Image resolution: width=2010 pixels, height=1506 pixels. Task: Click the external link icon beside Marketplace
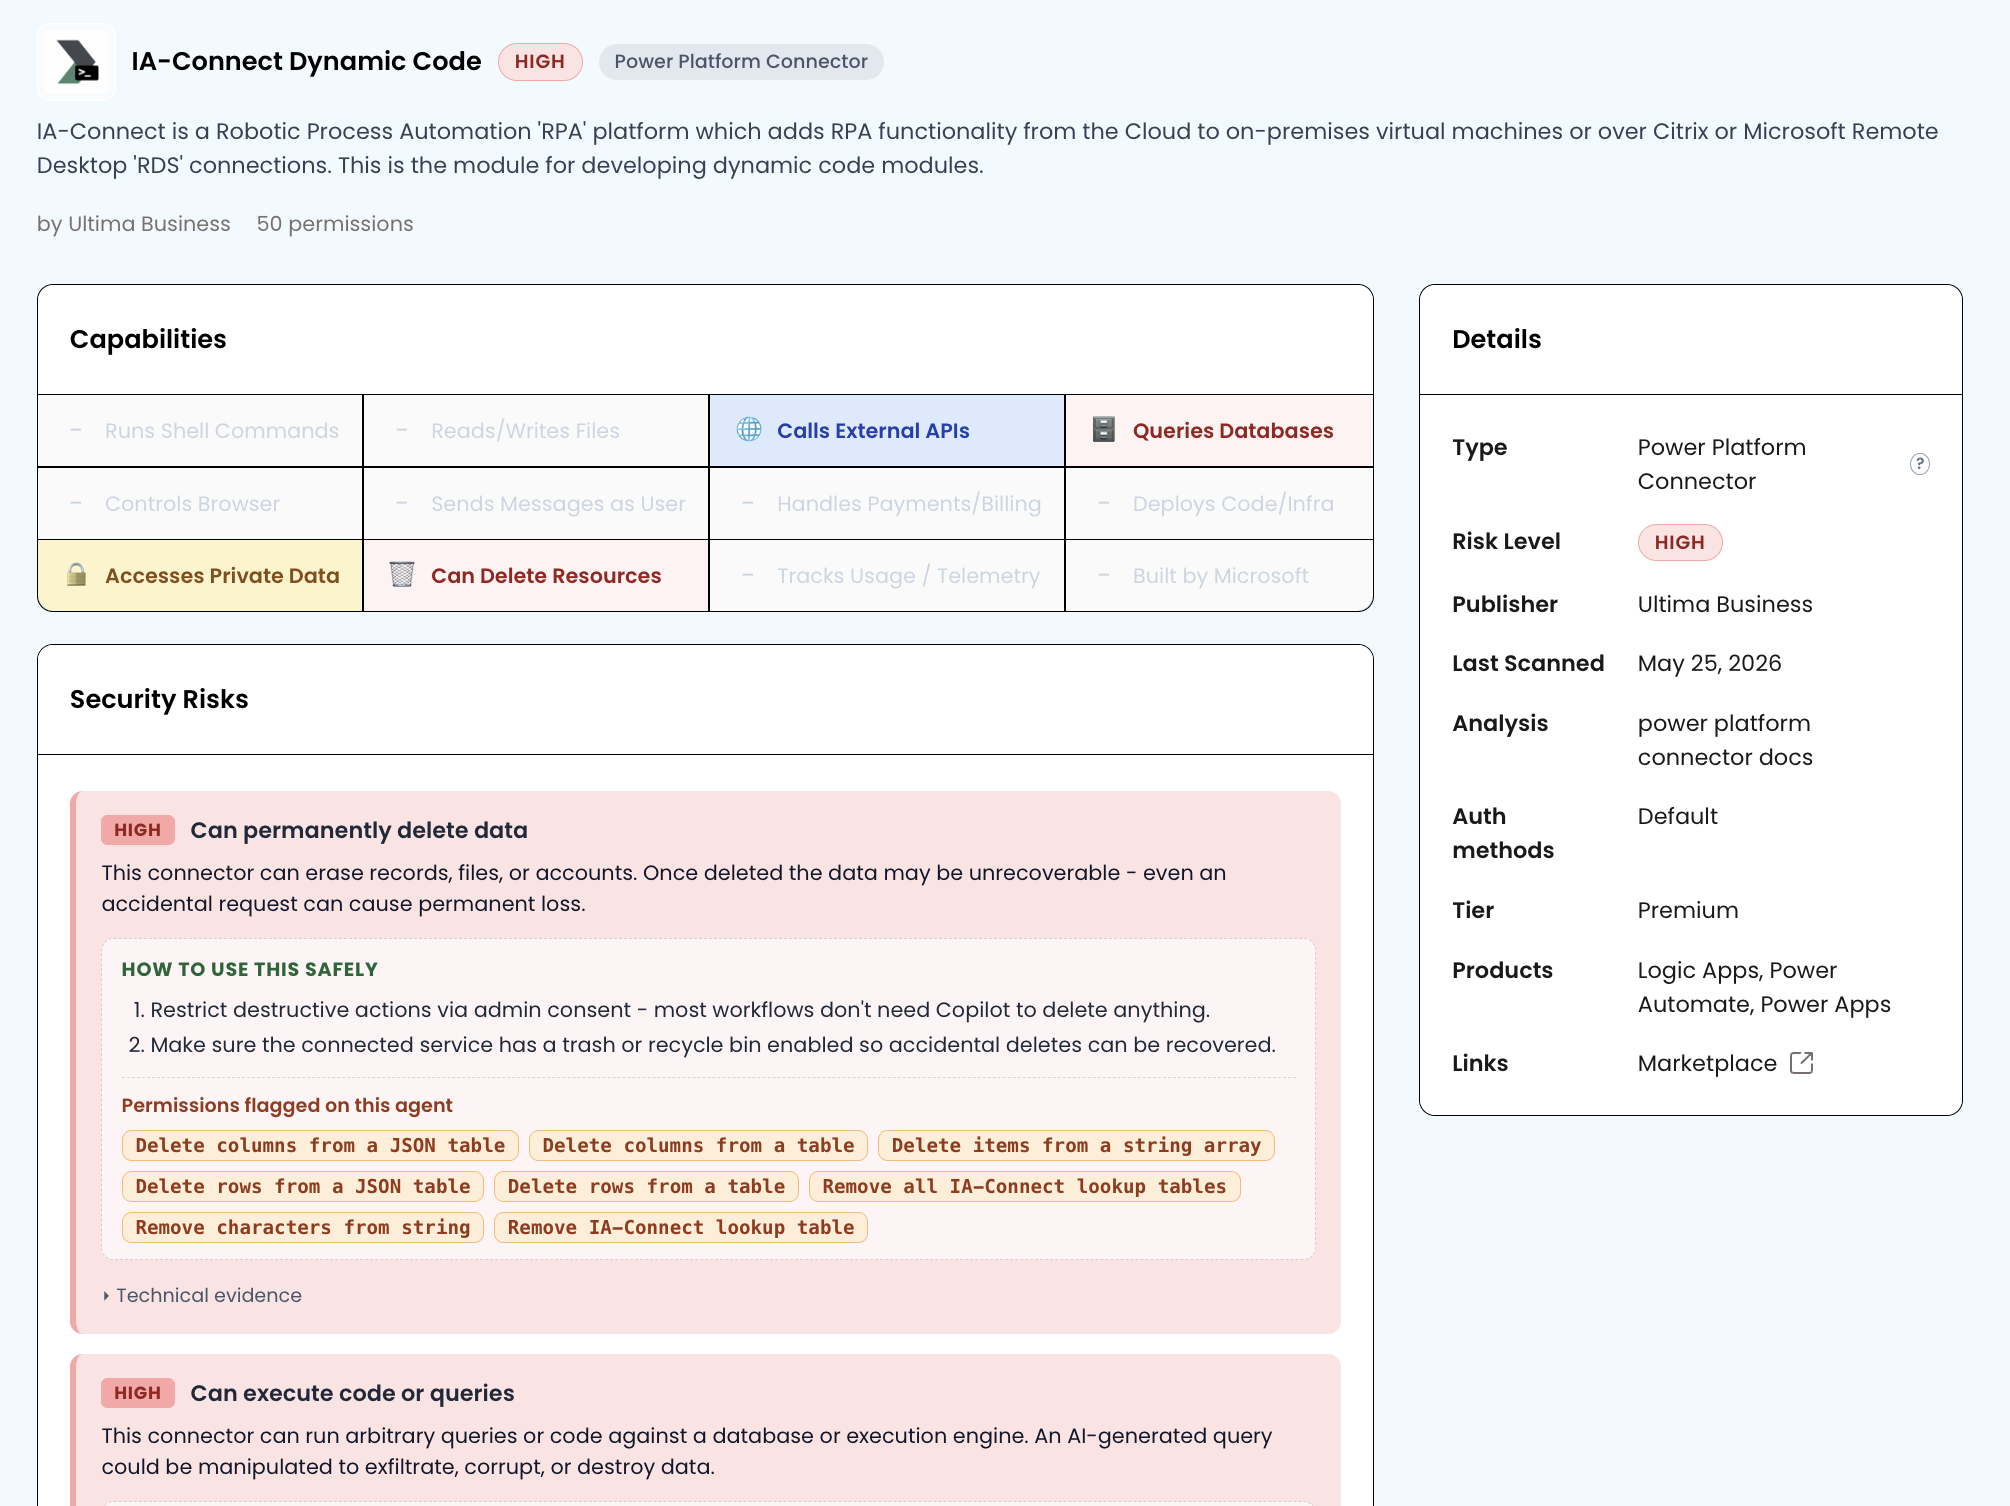pos(1801,1063)
